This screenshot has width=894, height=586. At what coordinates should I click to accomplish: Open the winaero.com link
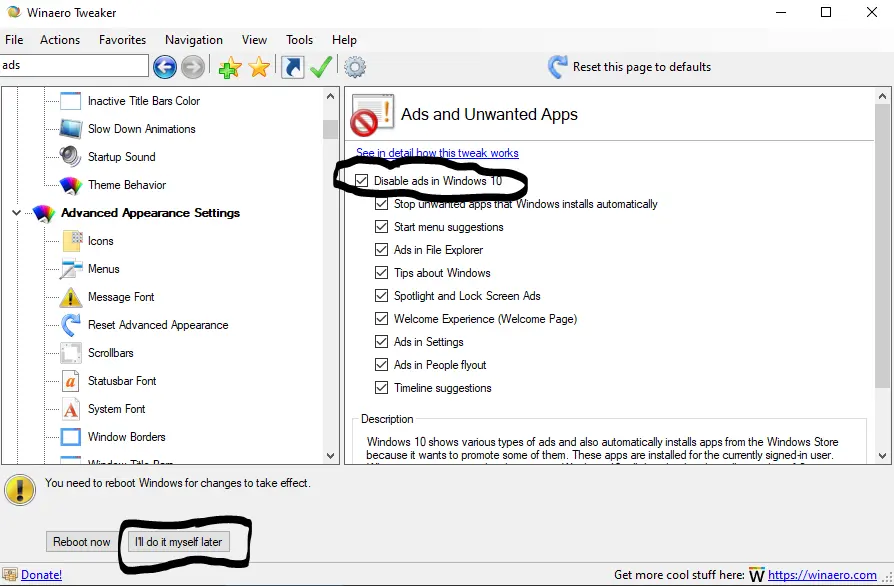point(822,575)
